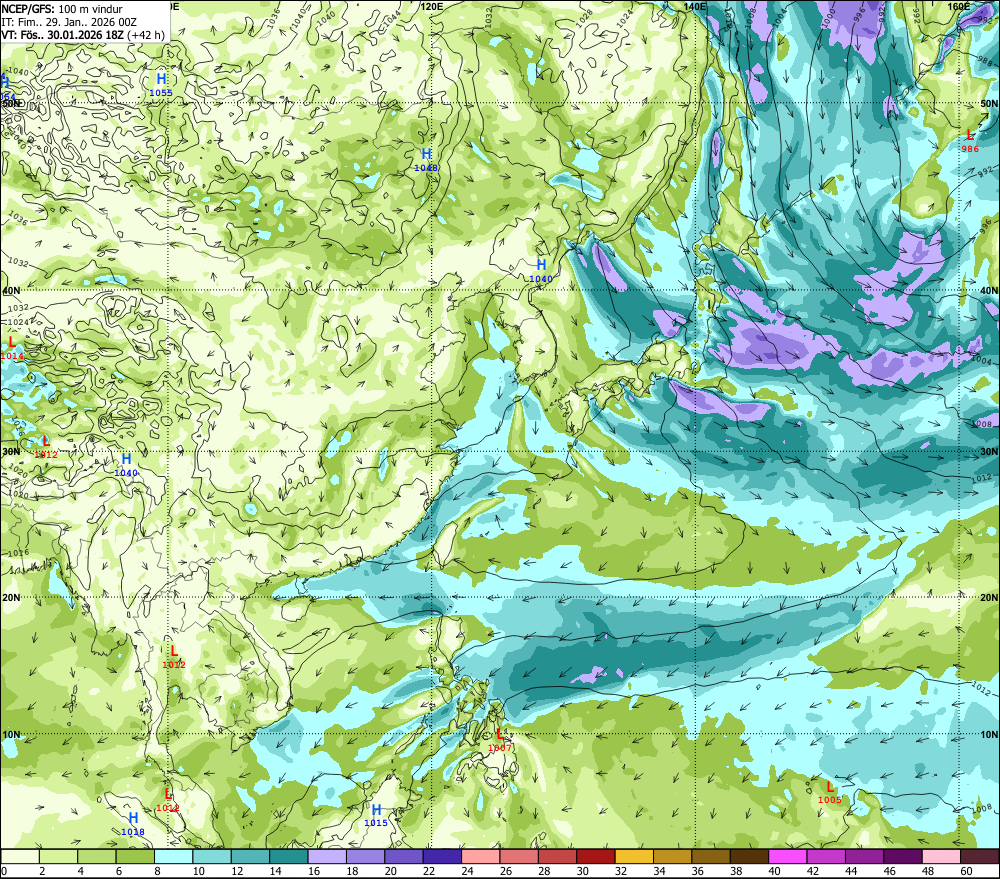Click the 120E longitude label
Viewport: 1000px width, 879px height.
(432, 6)
